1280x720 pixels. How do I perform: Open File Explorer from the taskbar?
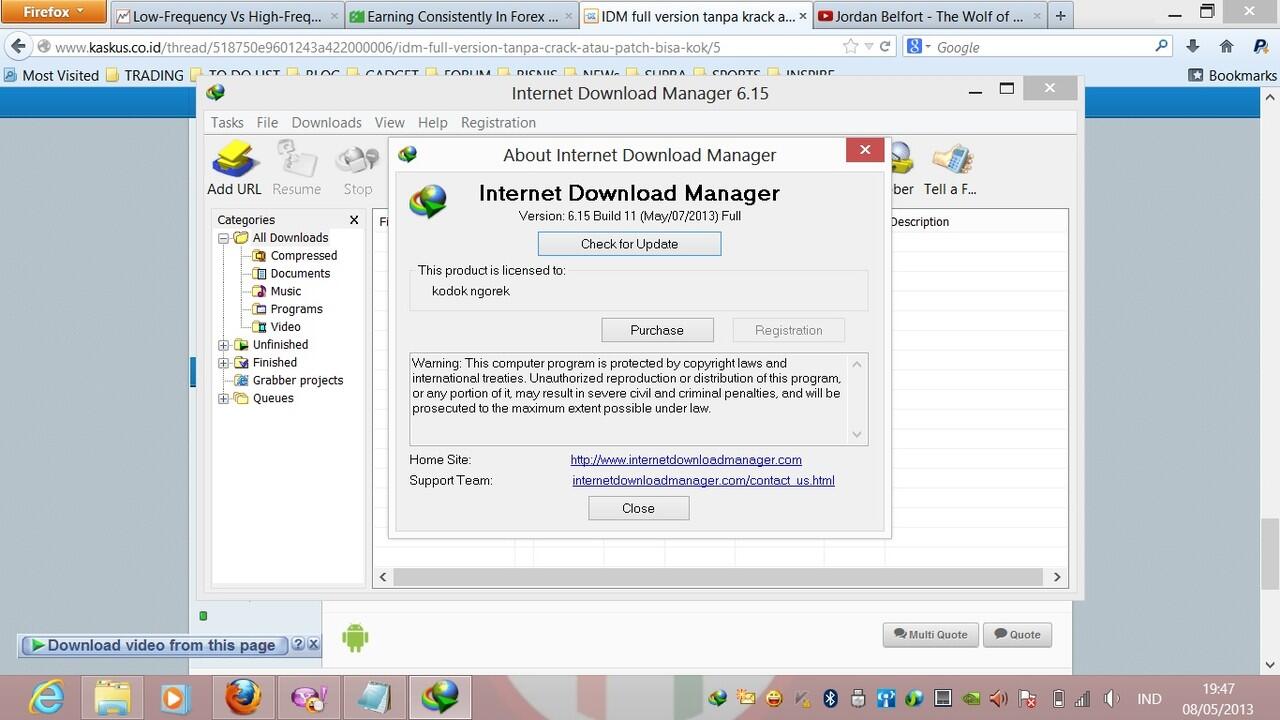(112, 697)
